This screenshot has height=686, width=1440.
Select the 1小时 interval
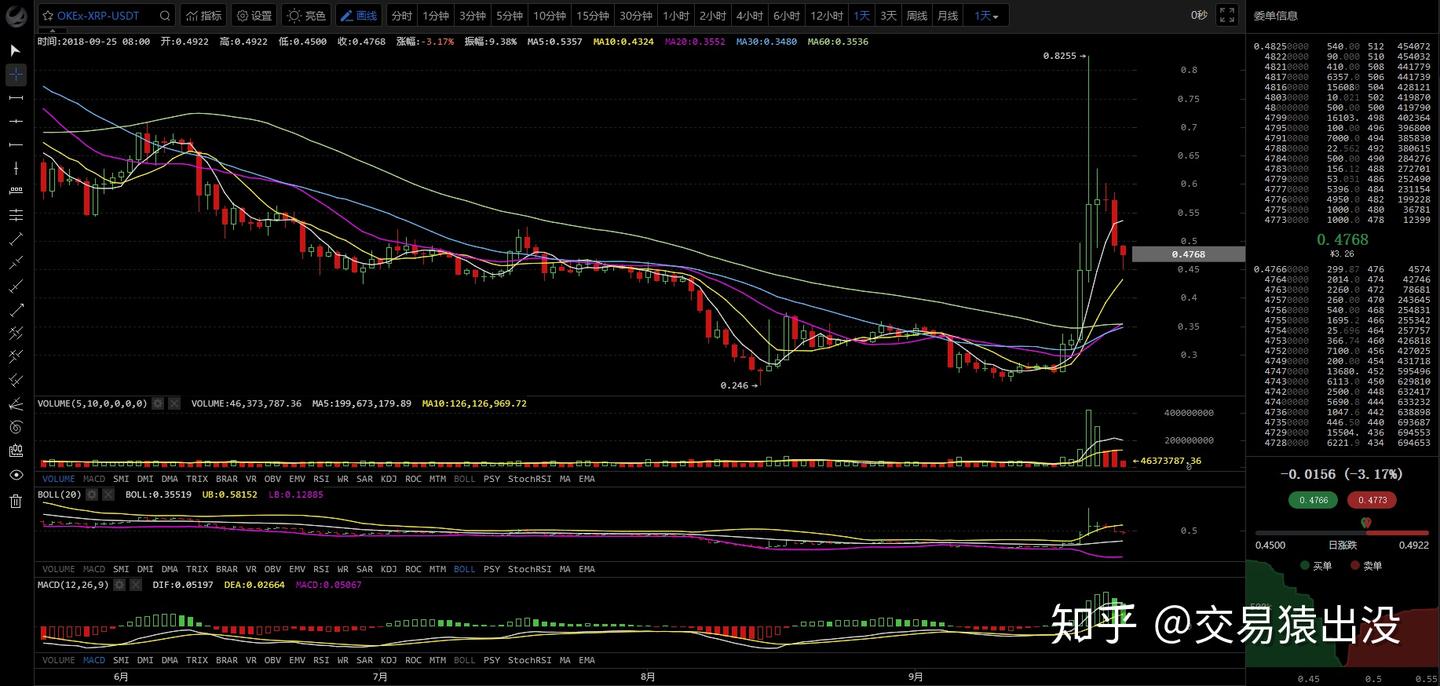(x=676, y=16)
